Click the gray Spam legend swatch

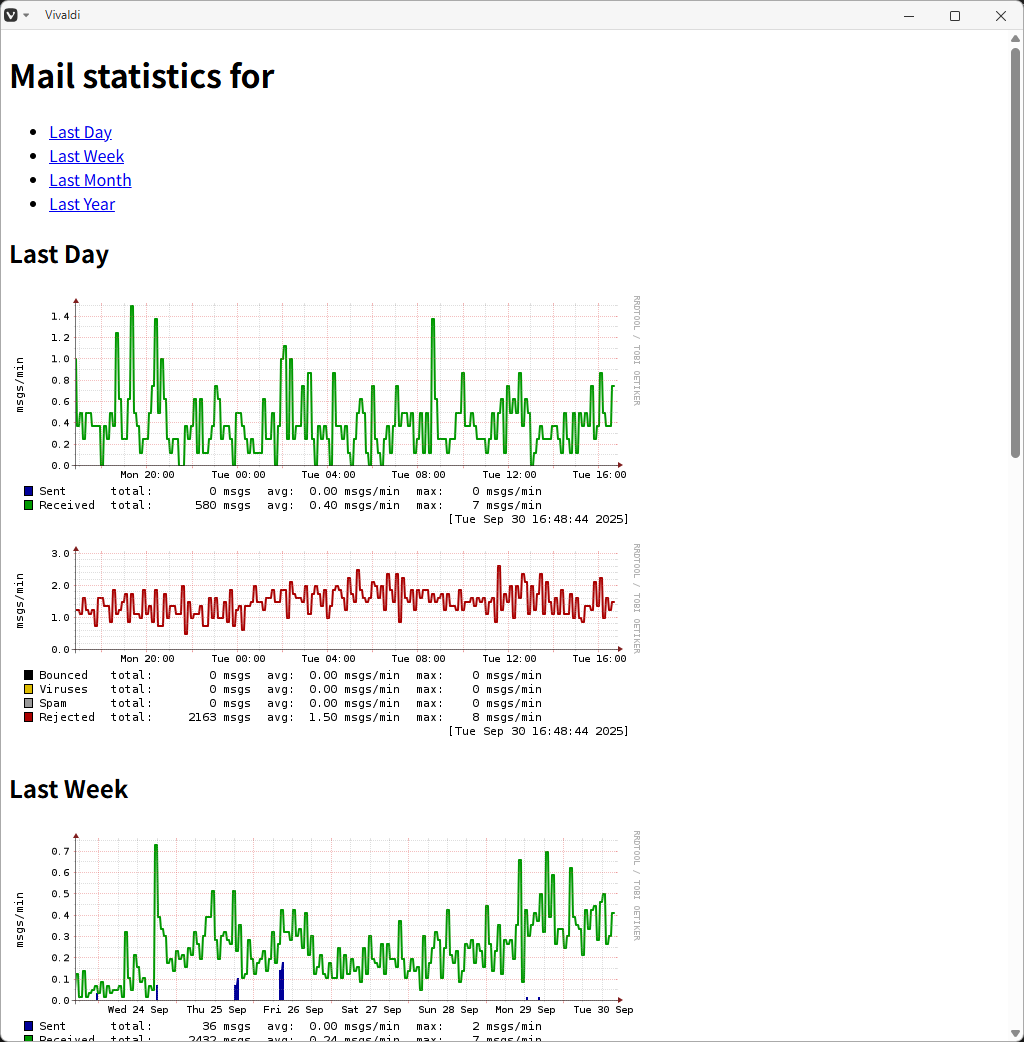pyautogui.click(x=29, y=703)
